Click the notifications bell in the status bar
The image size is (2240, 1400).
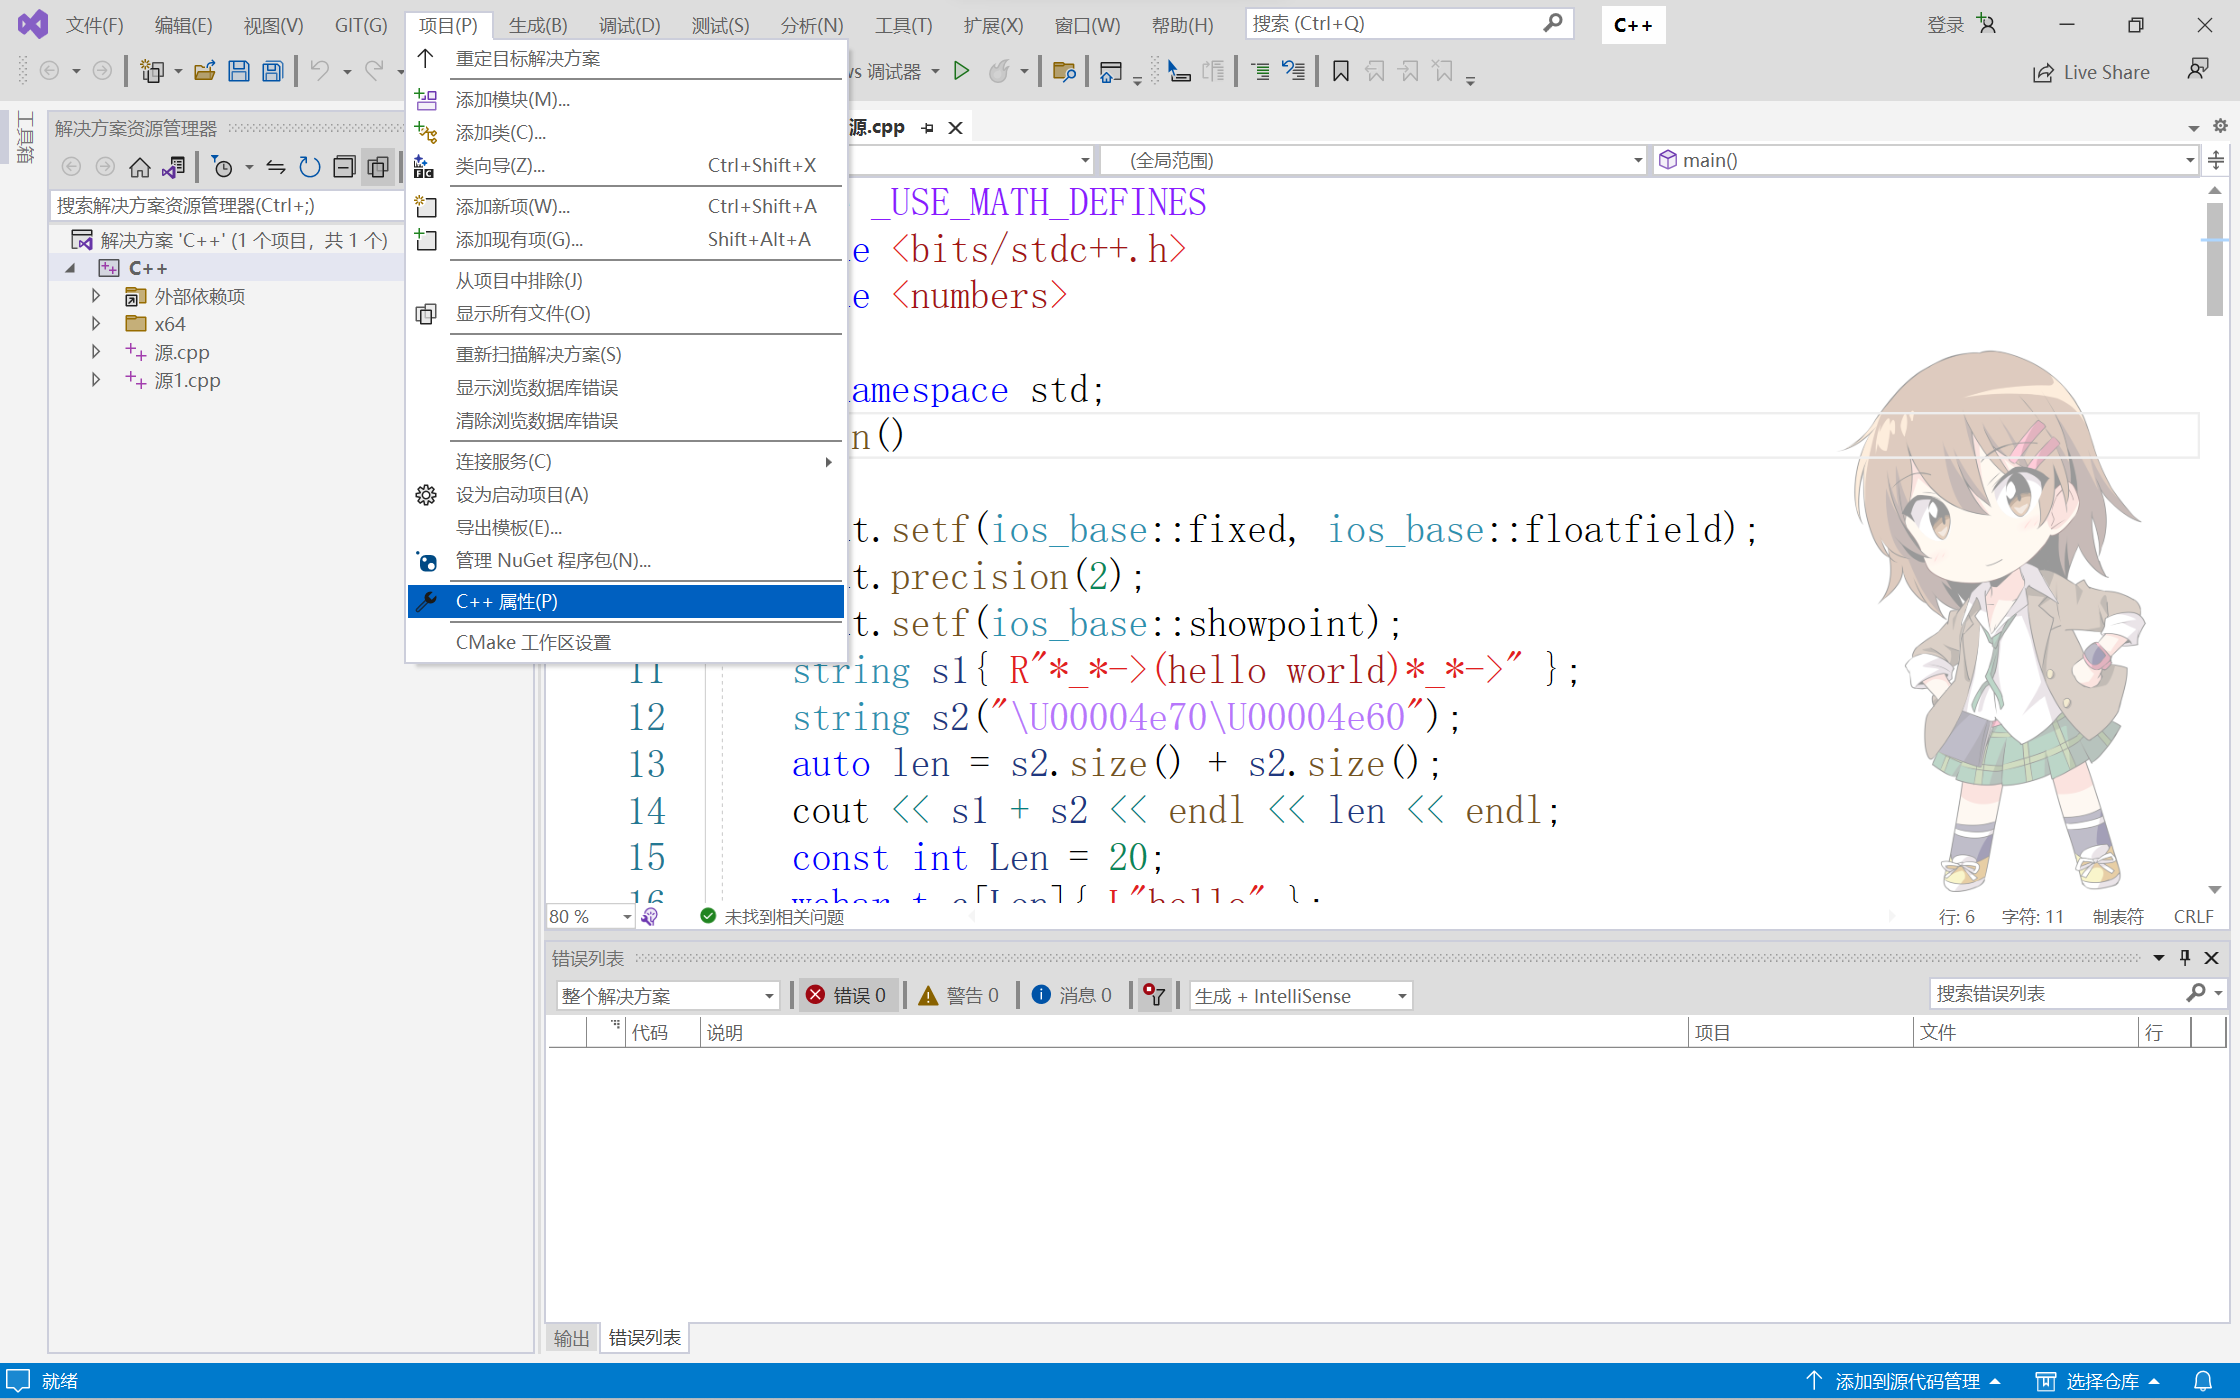[x=2203, y=1381]
